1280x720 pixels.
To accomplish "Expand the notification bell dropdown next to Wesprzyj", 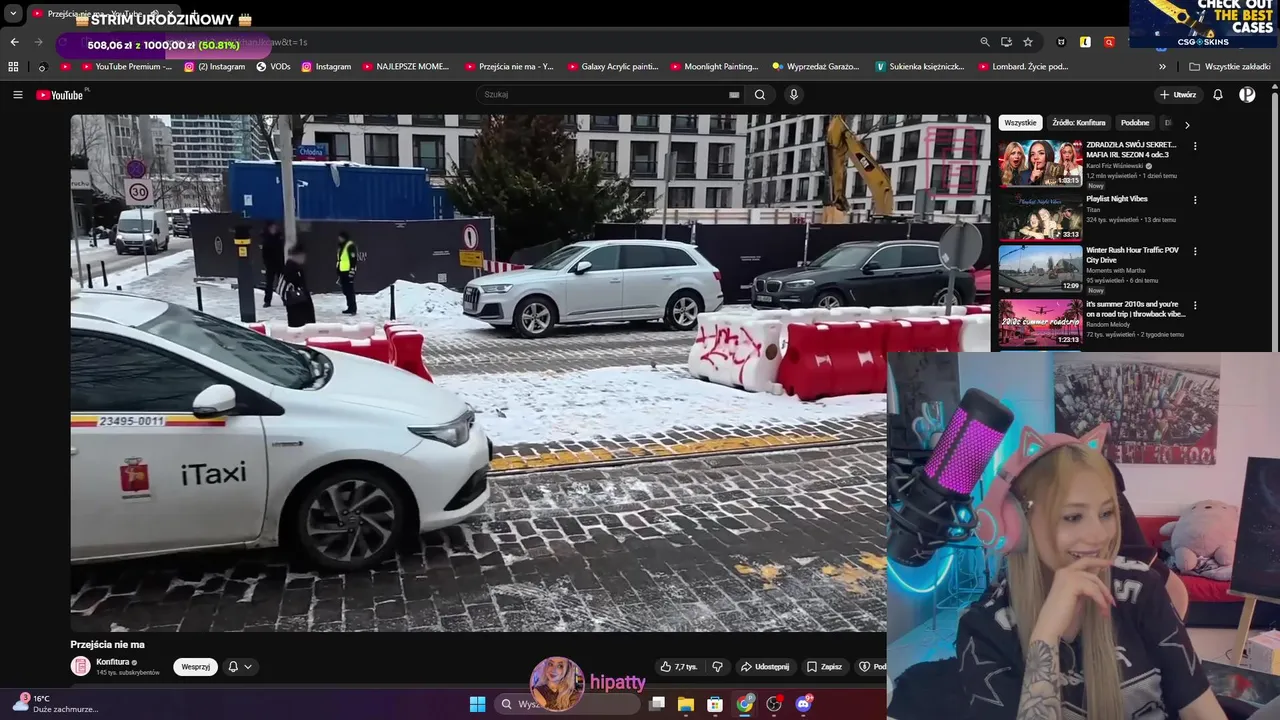I will (x=240, y=667).
